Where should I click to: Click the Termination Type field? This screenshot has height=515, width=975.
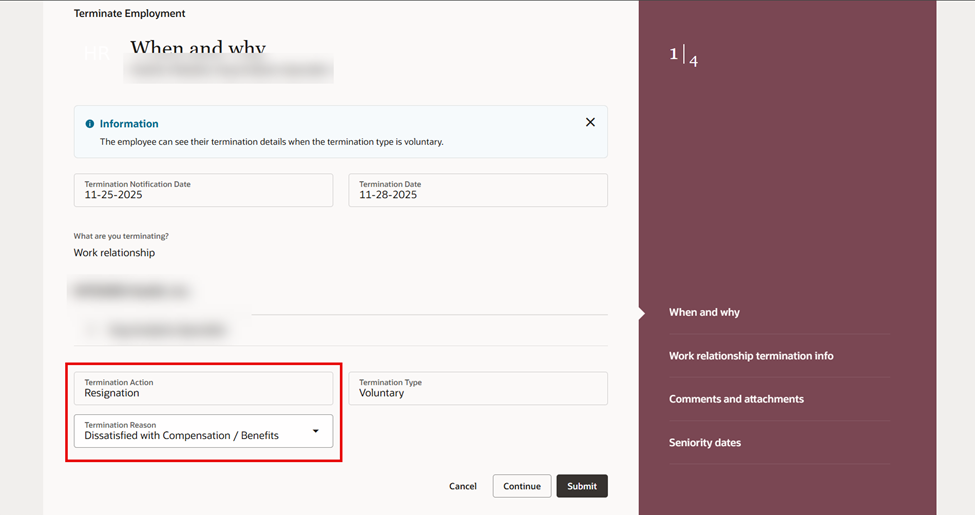[x=478, y=388]
